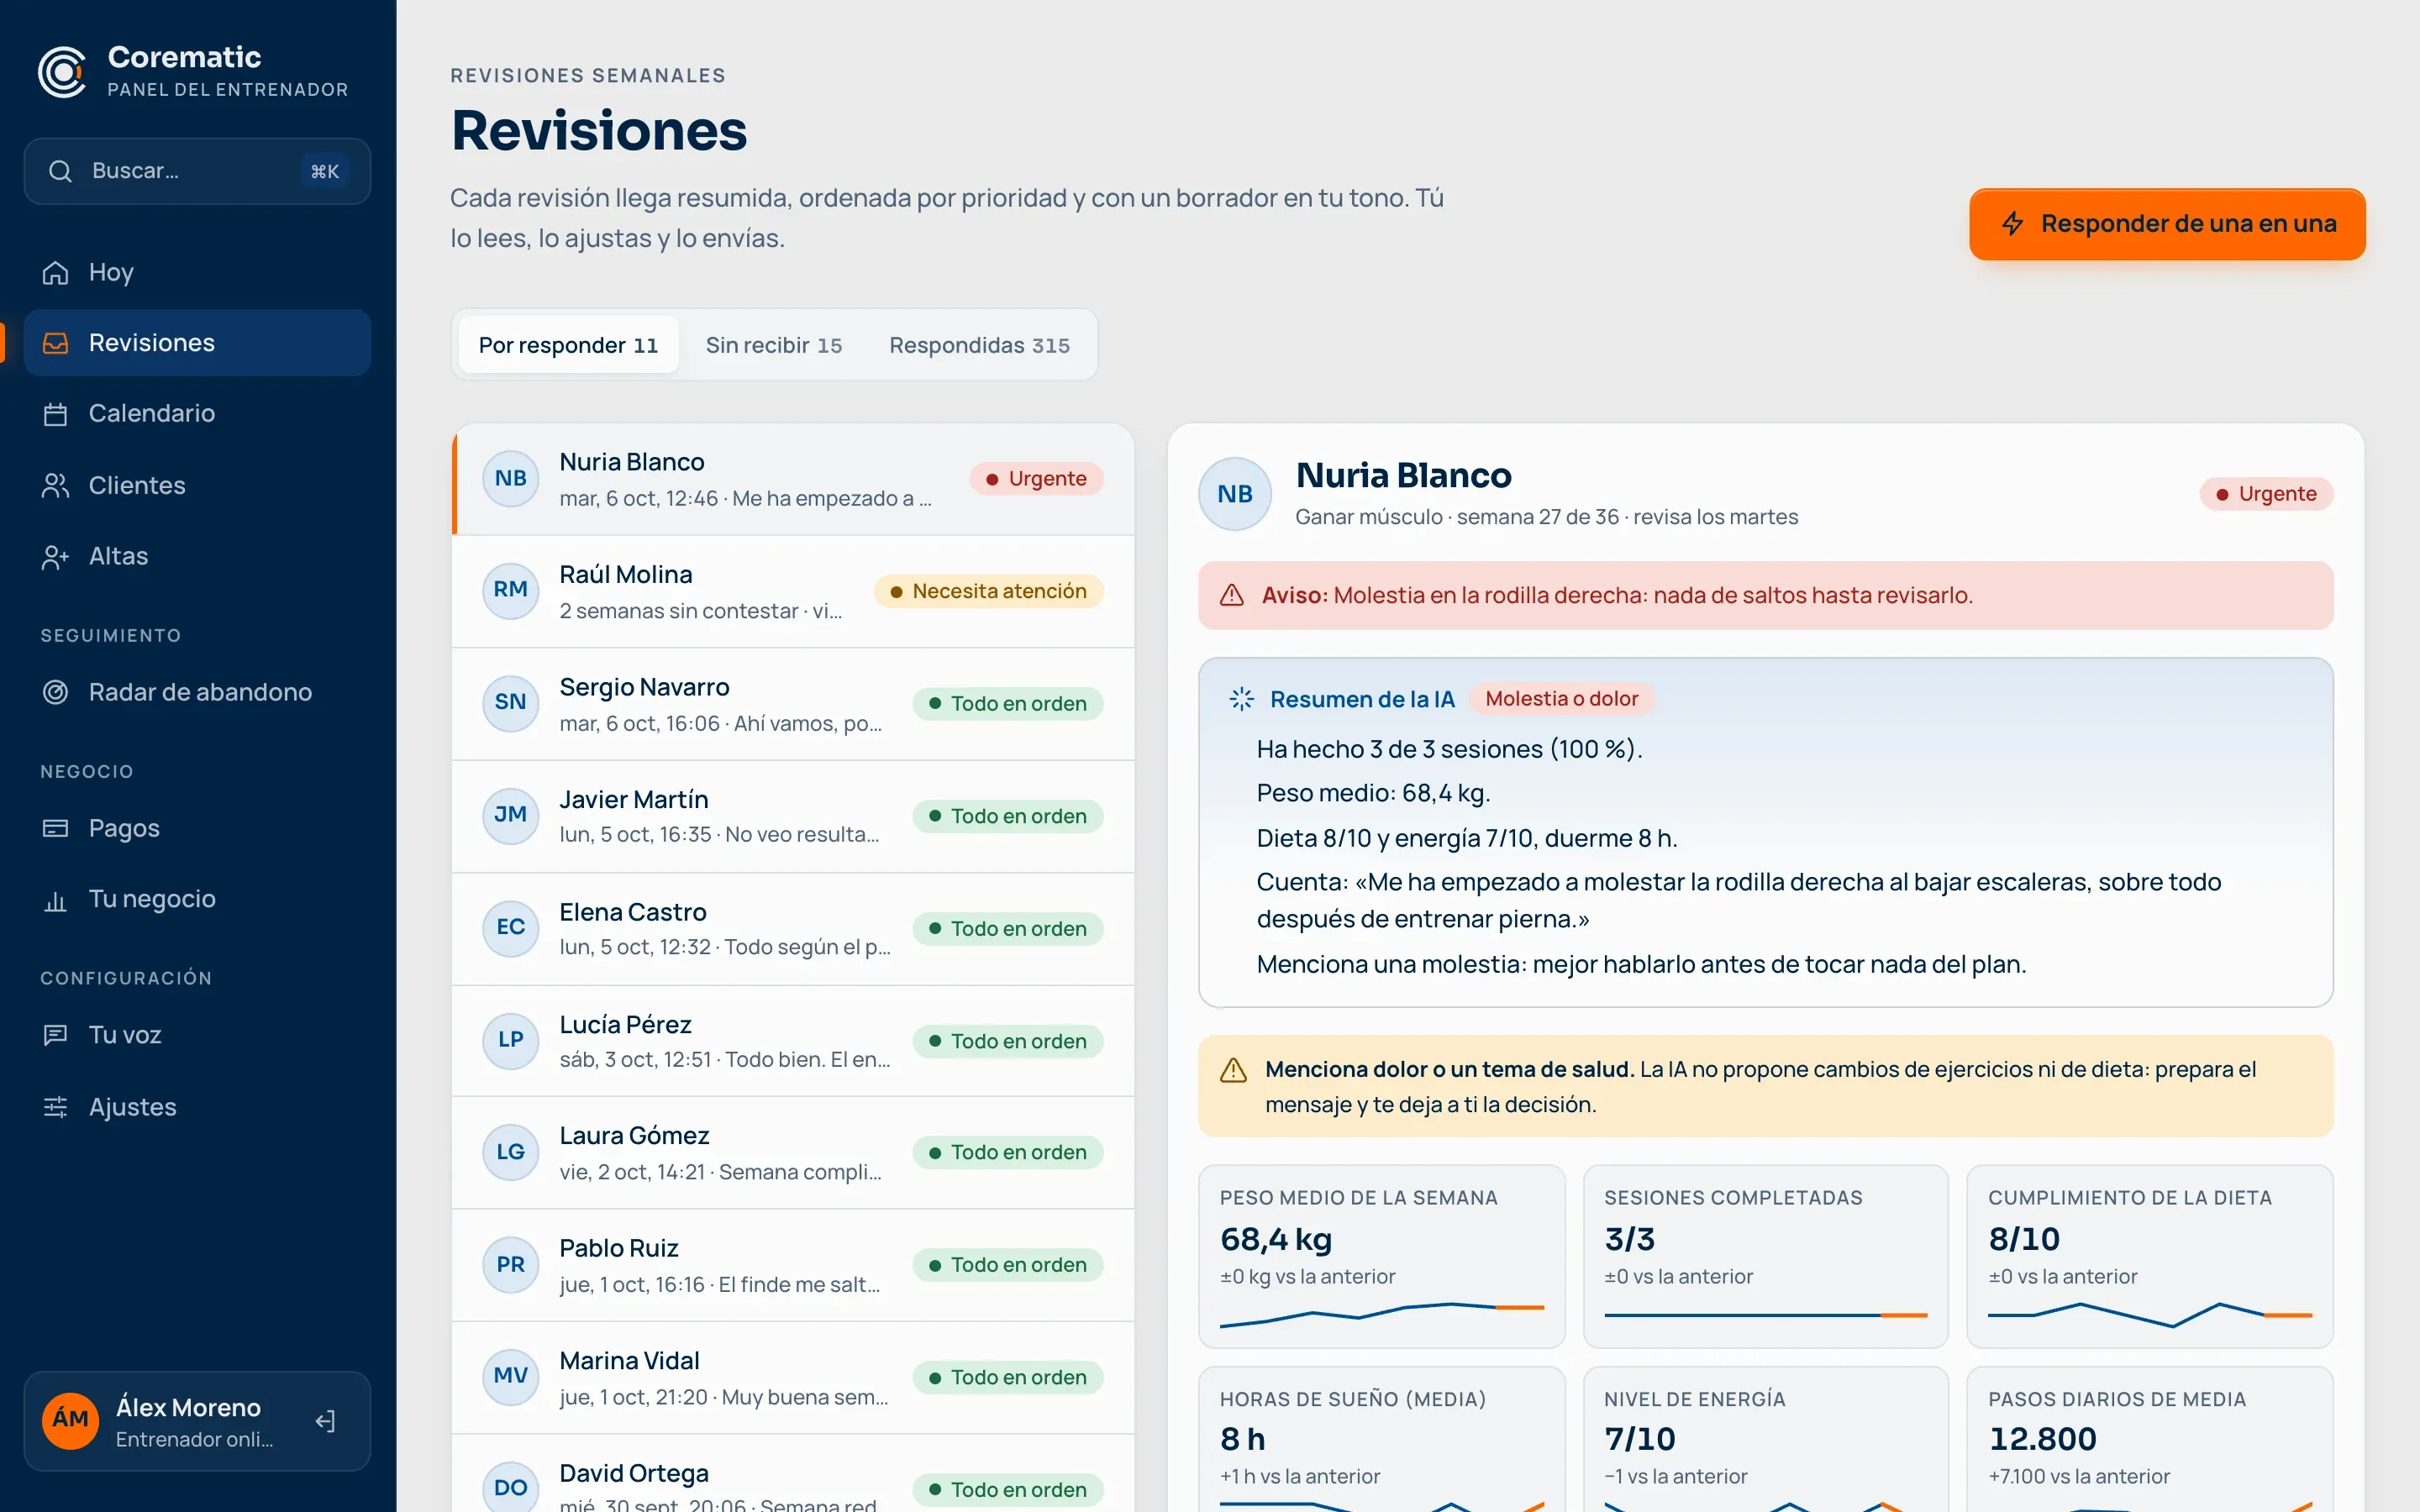Click the Buscar search field

click(x=197, y=171)
